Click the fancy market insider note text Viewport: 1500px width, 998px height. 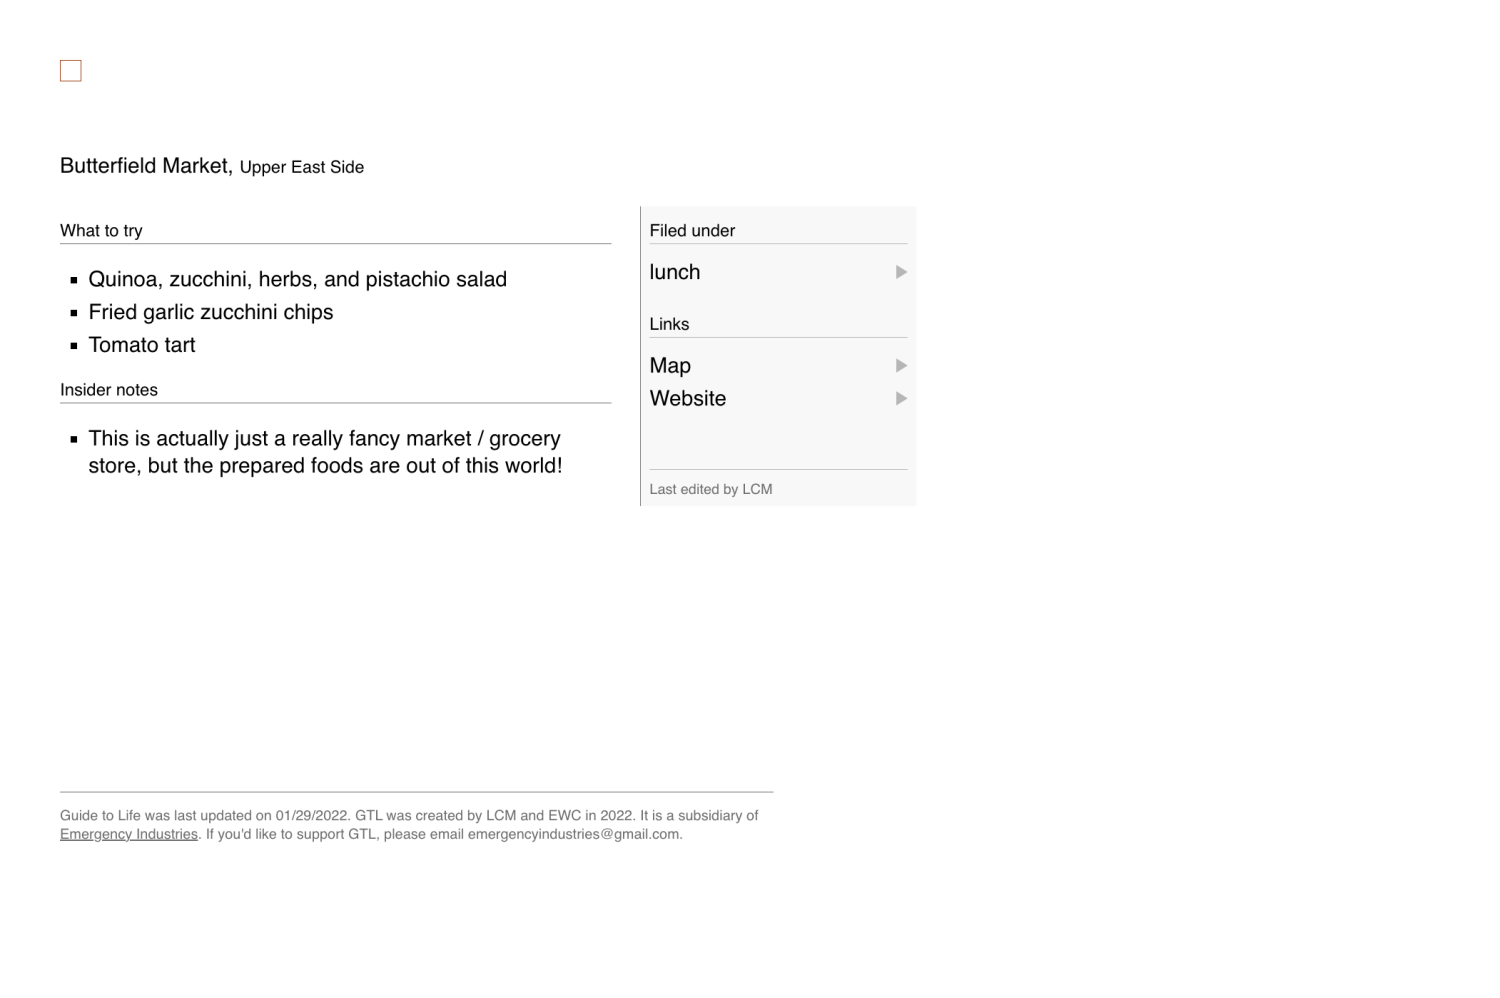pyautogui.click(x=325, y=452)
